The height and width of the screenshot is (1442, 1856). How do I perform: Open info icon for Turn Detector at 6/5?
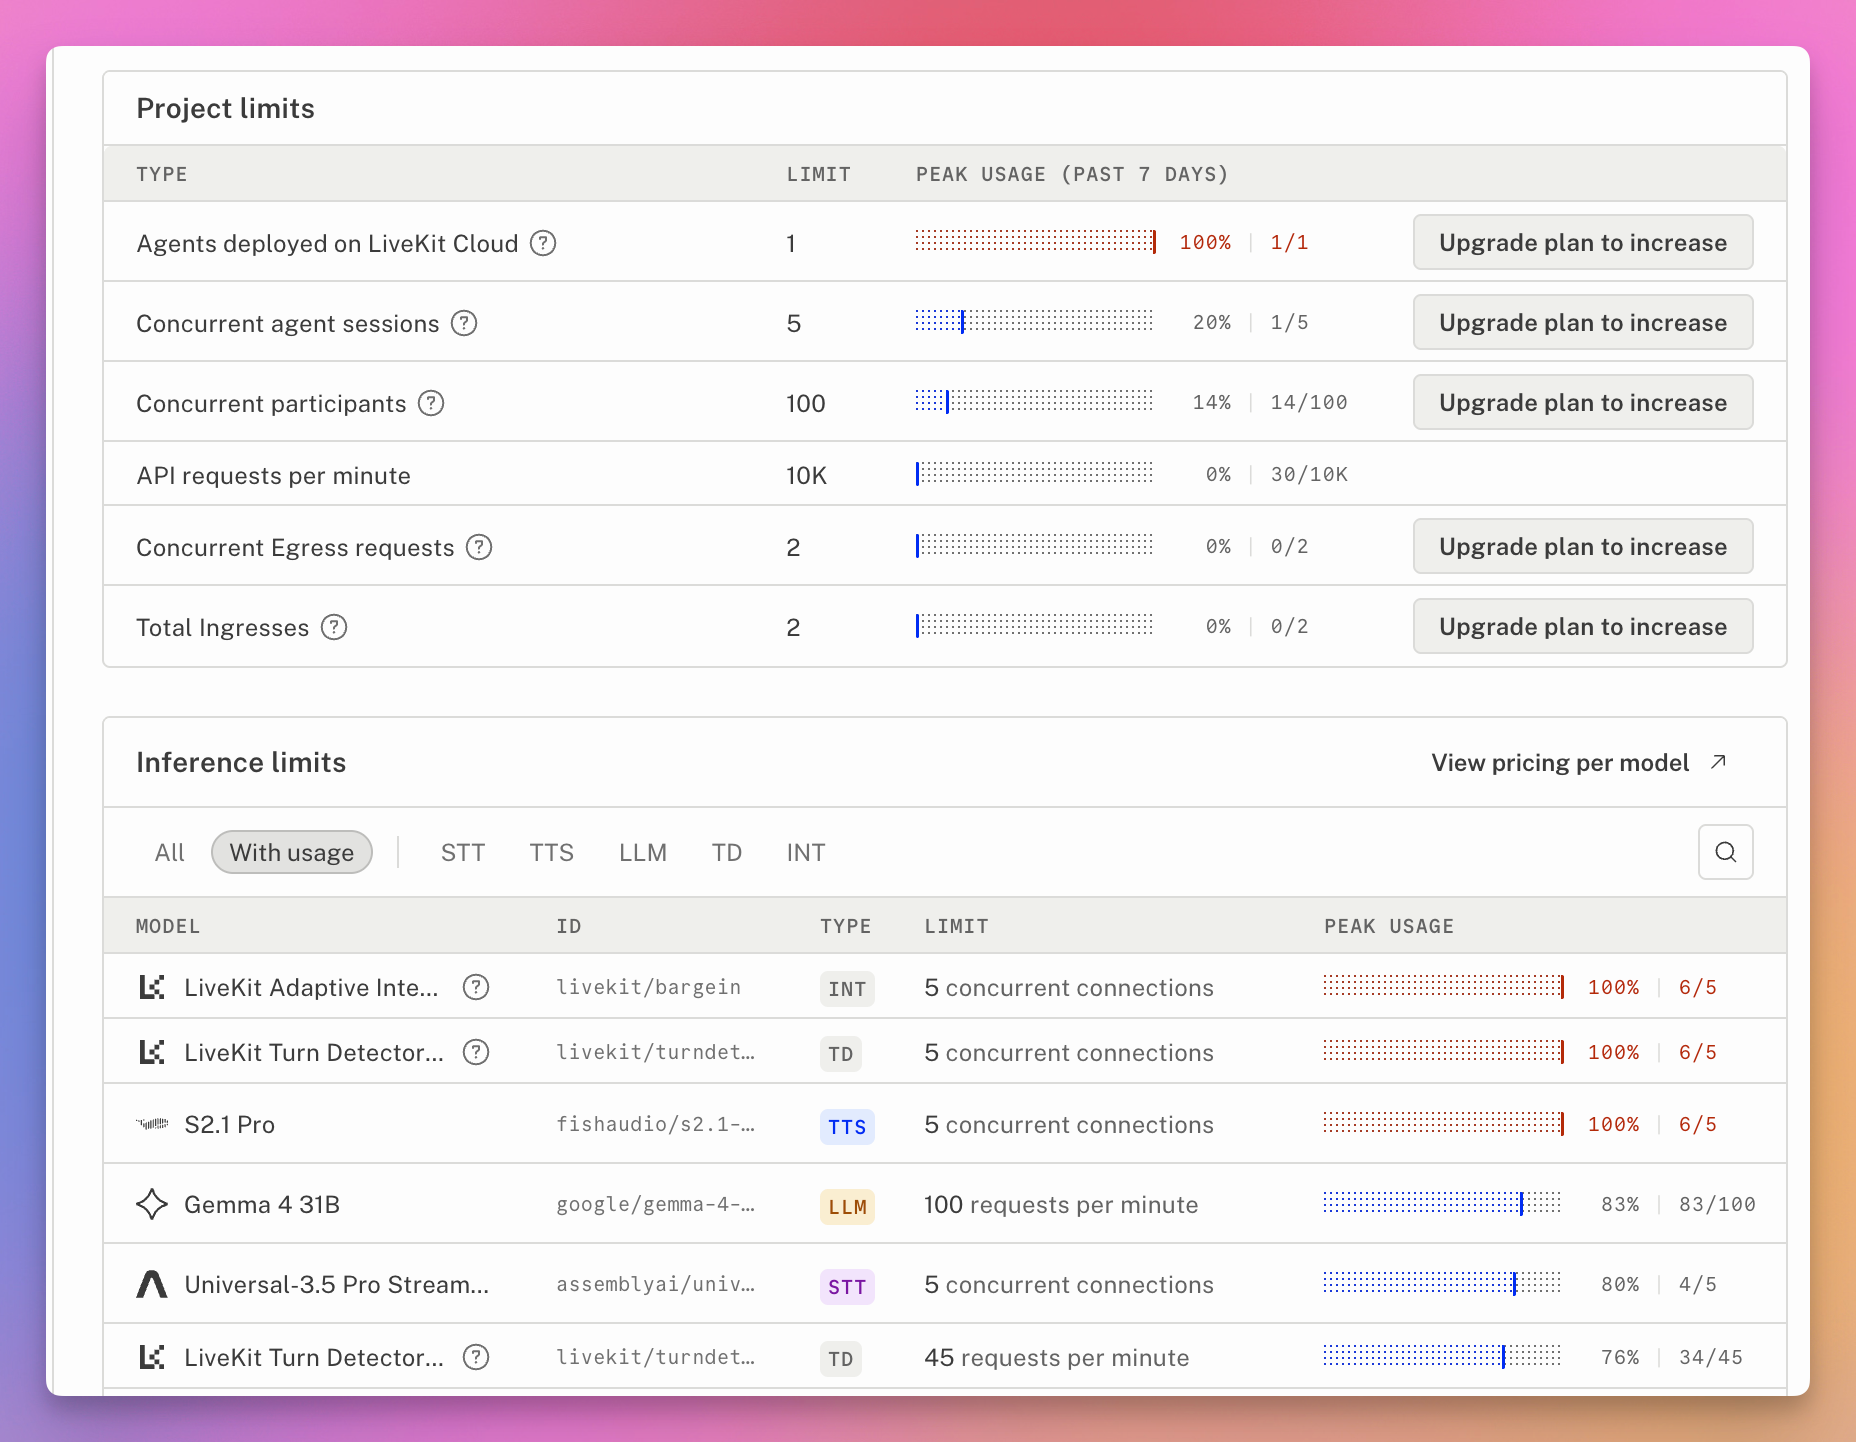click(476, 1052)
